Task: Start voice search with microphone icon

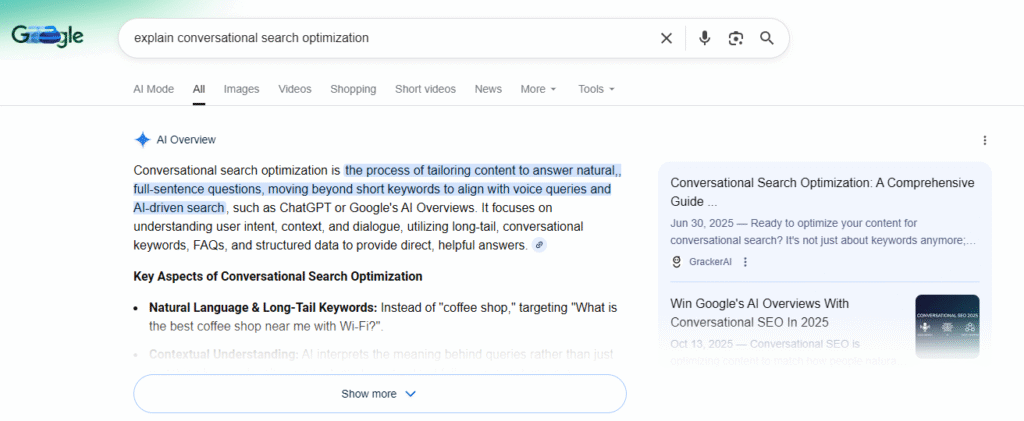Action: 704,38
